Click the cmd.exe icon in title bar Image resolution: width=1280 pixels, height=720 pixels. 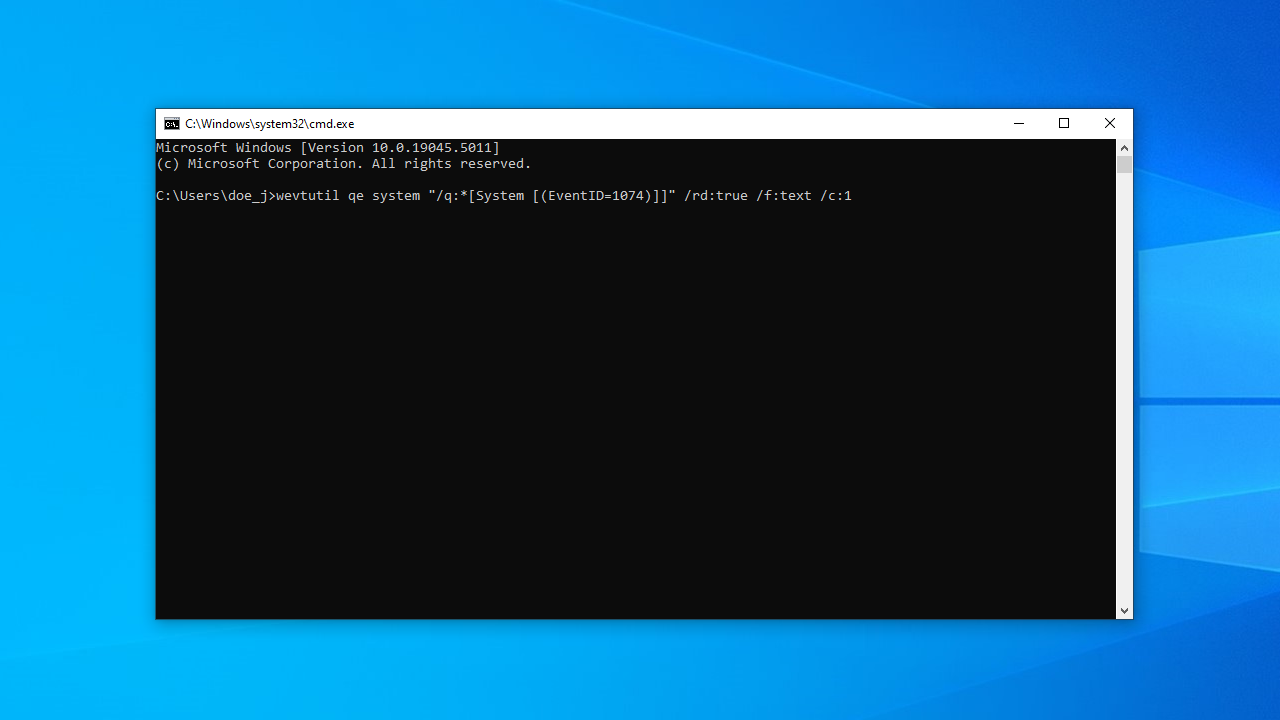(172, 124)
